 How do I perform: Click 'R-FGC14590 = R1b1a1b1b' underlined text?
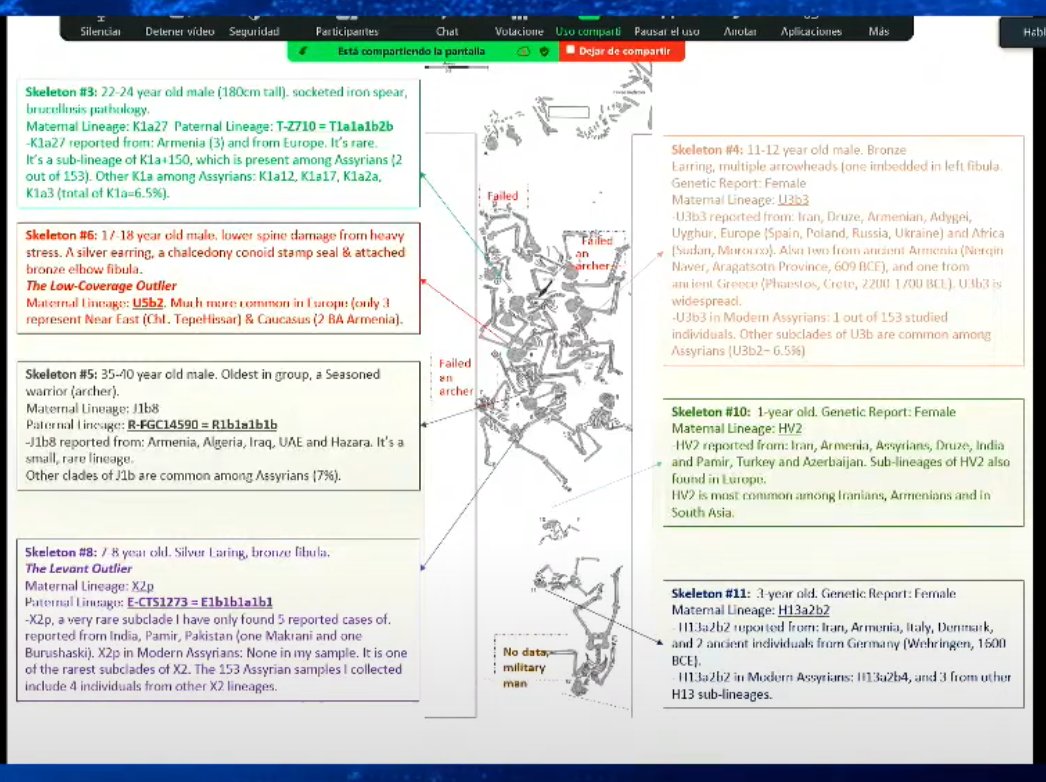coord(202,425)
